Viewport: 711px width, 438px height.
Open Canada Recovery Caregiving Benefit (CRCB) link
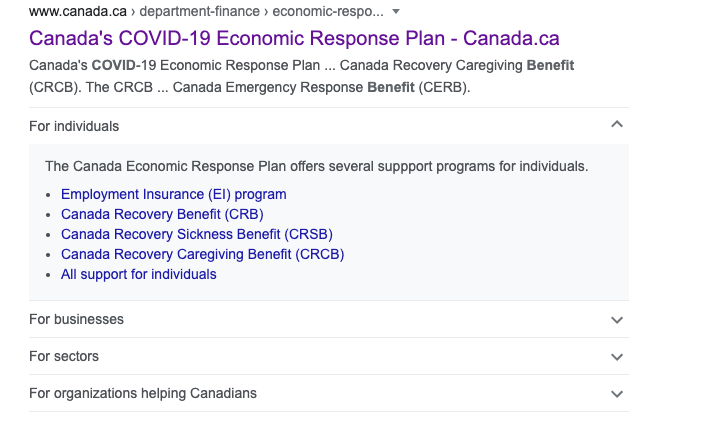click(x=202, y=254)
